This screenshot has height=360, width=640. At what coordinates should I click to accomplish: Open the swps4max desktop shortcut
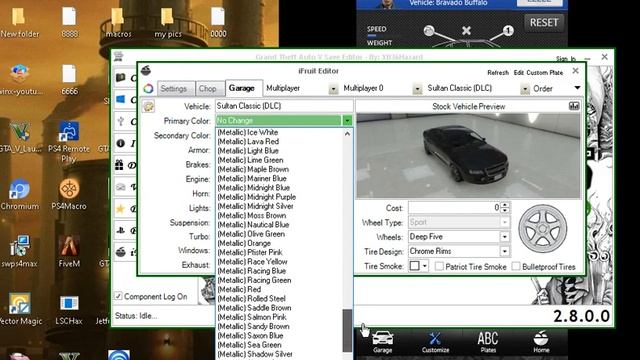[19, 252]
